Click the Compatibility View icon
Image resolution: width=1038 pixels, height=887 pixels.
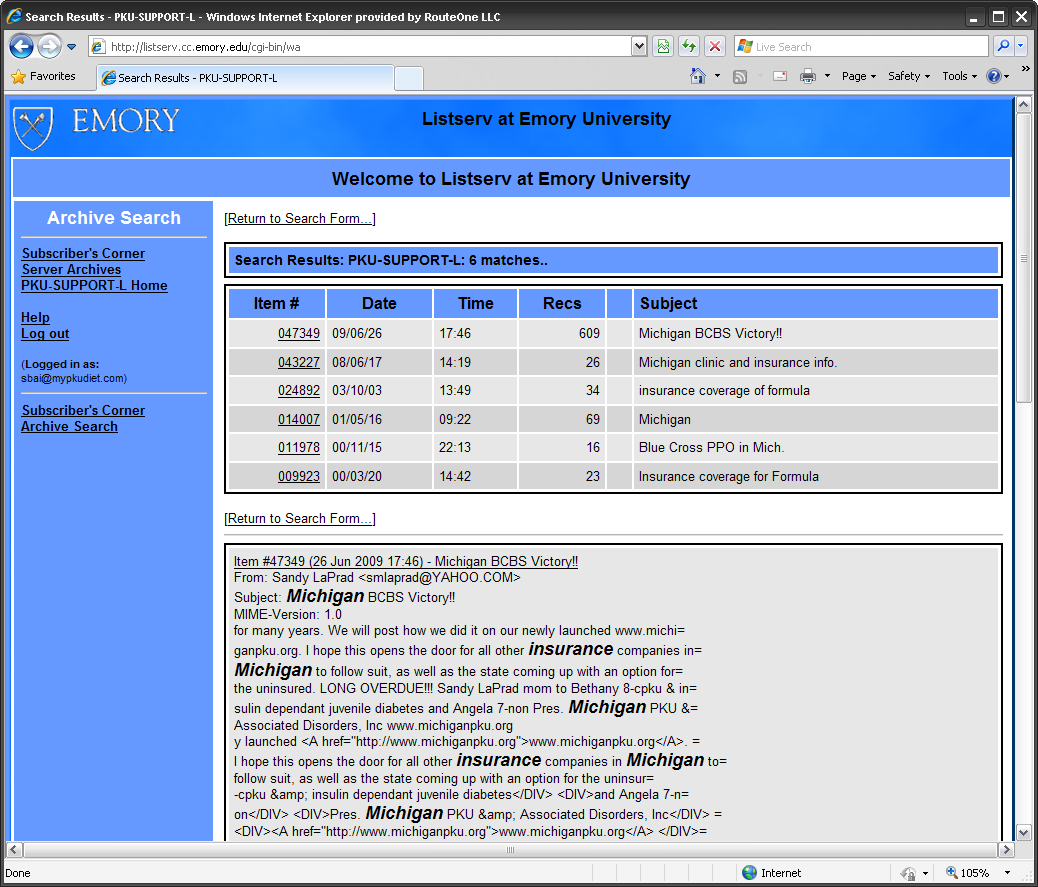[663, 46]
